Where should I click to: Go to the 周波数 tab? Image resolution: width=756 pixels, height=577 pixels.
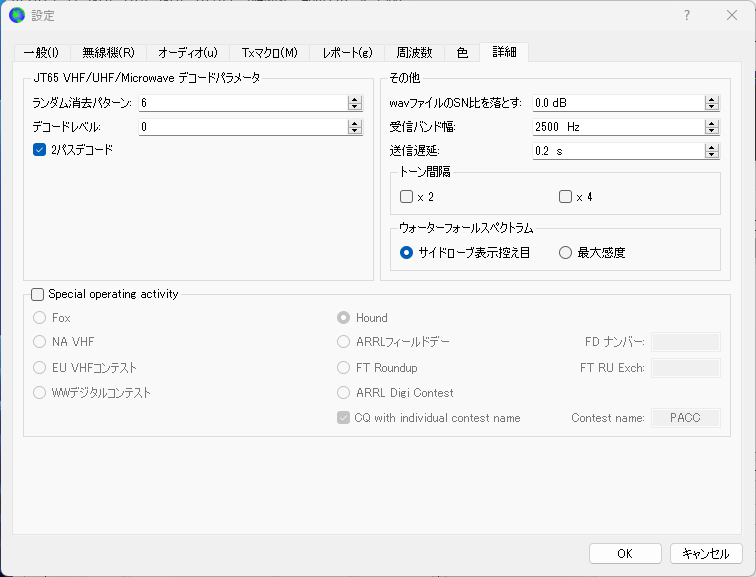pos(414,52)
